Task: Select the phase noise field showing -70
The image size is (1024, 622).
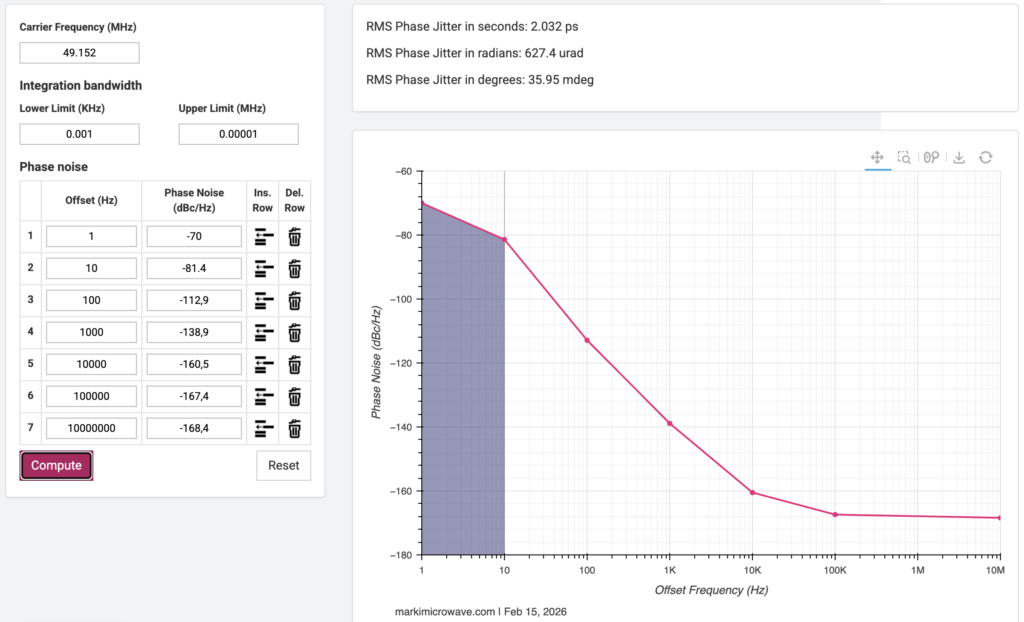Action: pos(194,237)
